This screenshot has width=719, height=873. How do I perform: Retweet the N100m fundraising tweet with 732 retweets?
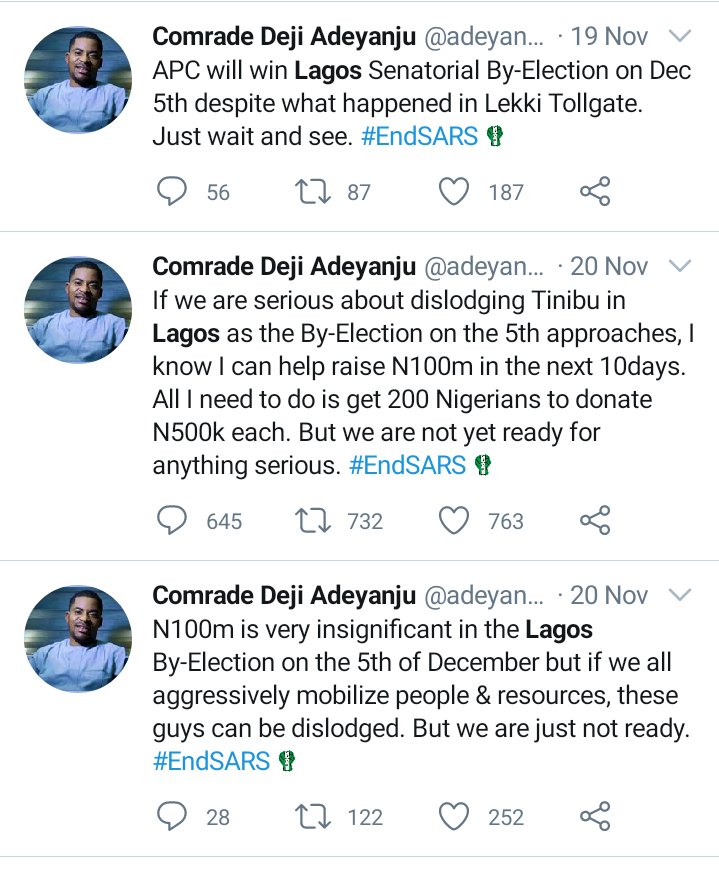click(x=313, y=520)
